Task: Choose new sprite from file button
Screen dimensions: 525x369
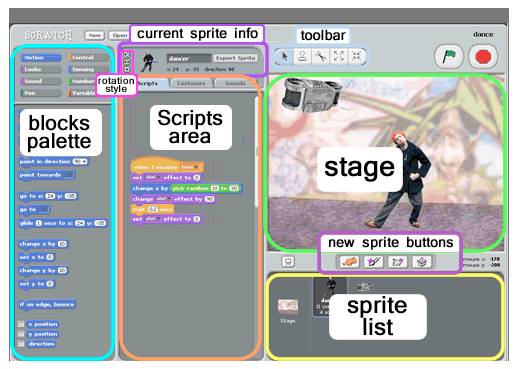Action: coord(397,262)
